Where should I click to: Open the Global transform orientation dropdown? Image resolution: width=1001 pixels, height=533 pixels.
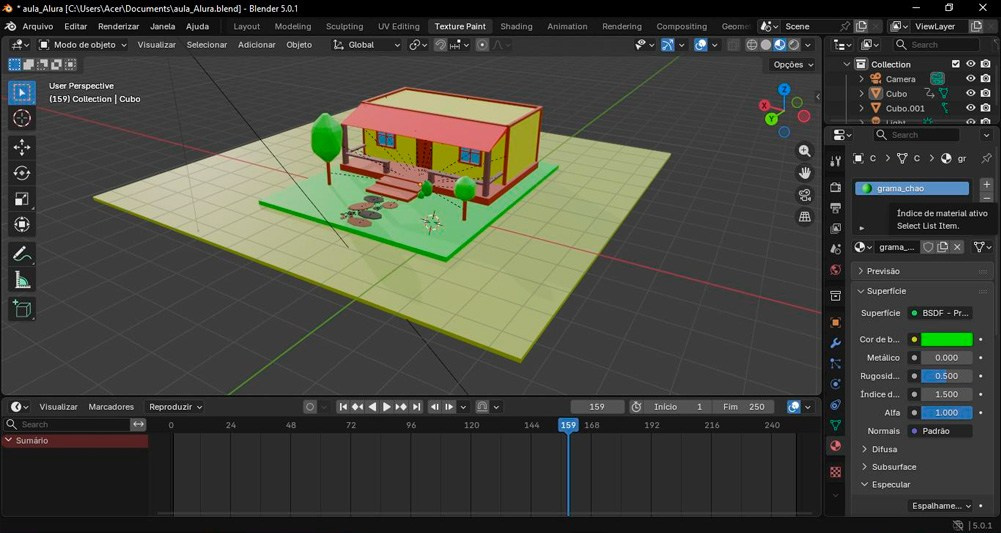click(367, 45)
